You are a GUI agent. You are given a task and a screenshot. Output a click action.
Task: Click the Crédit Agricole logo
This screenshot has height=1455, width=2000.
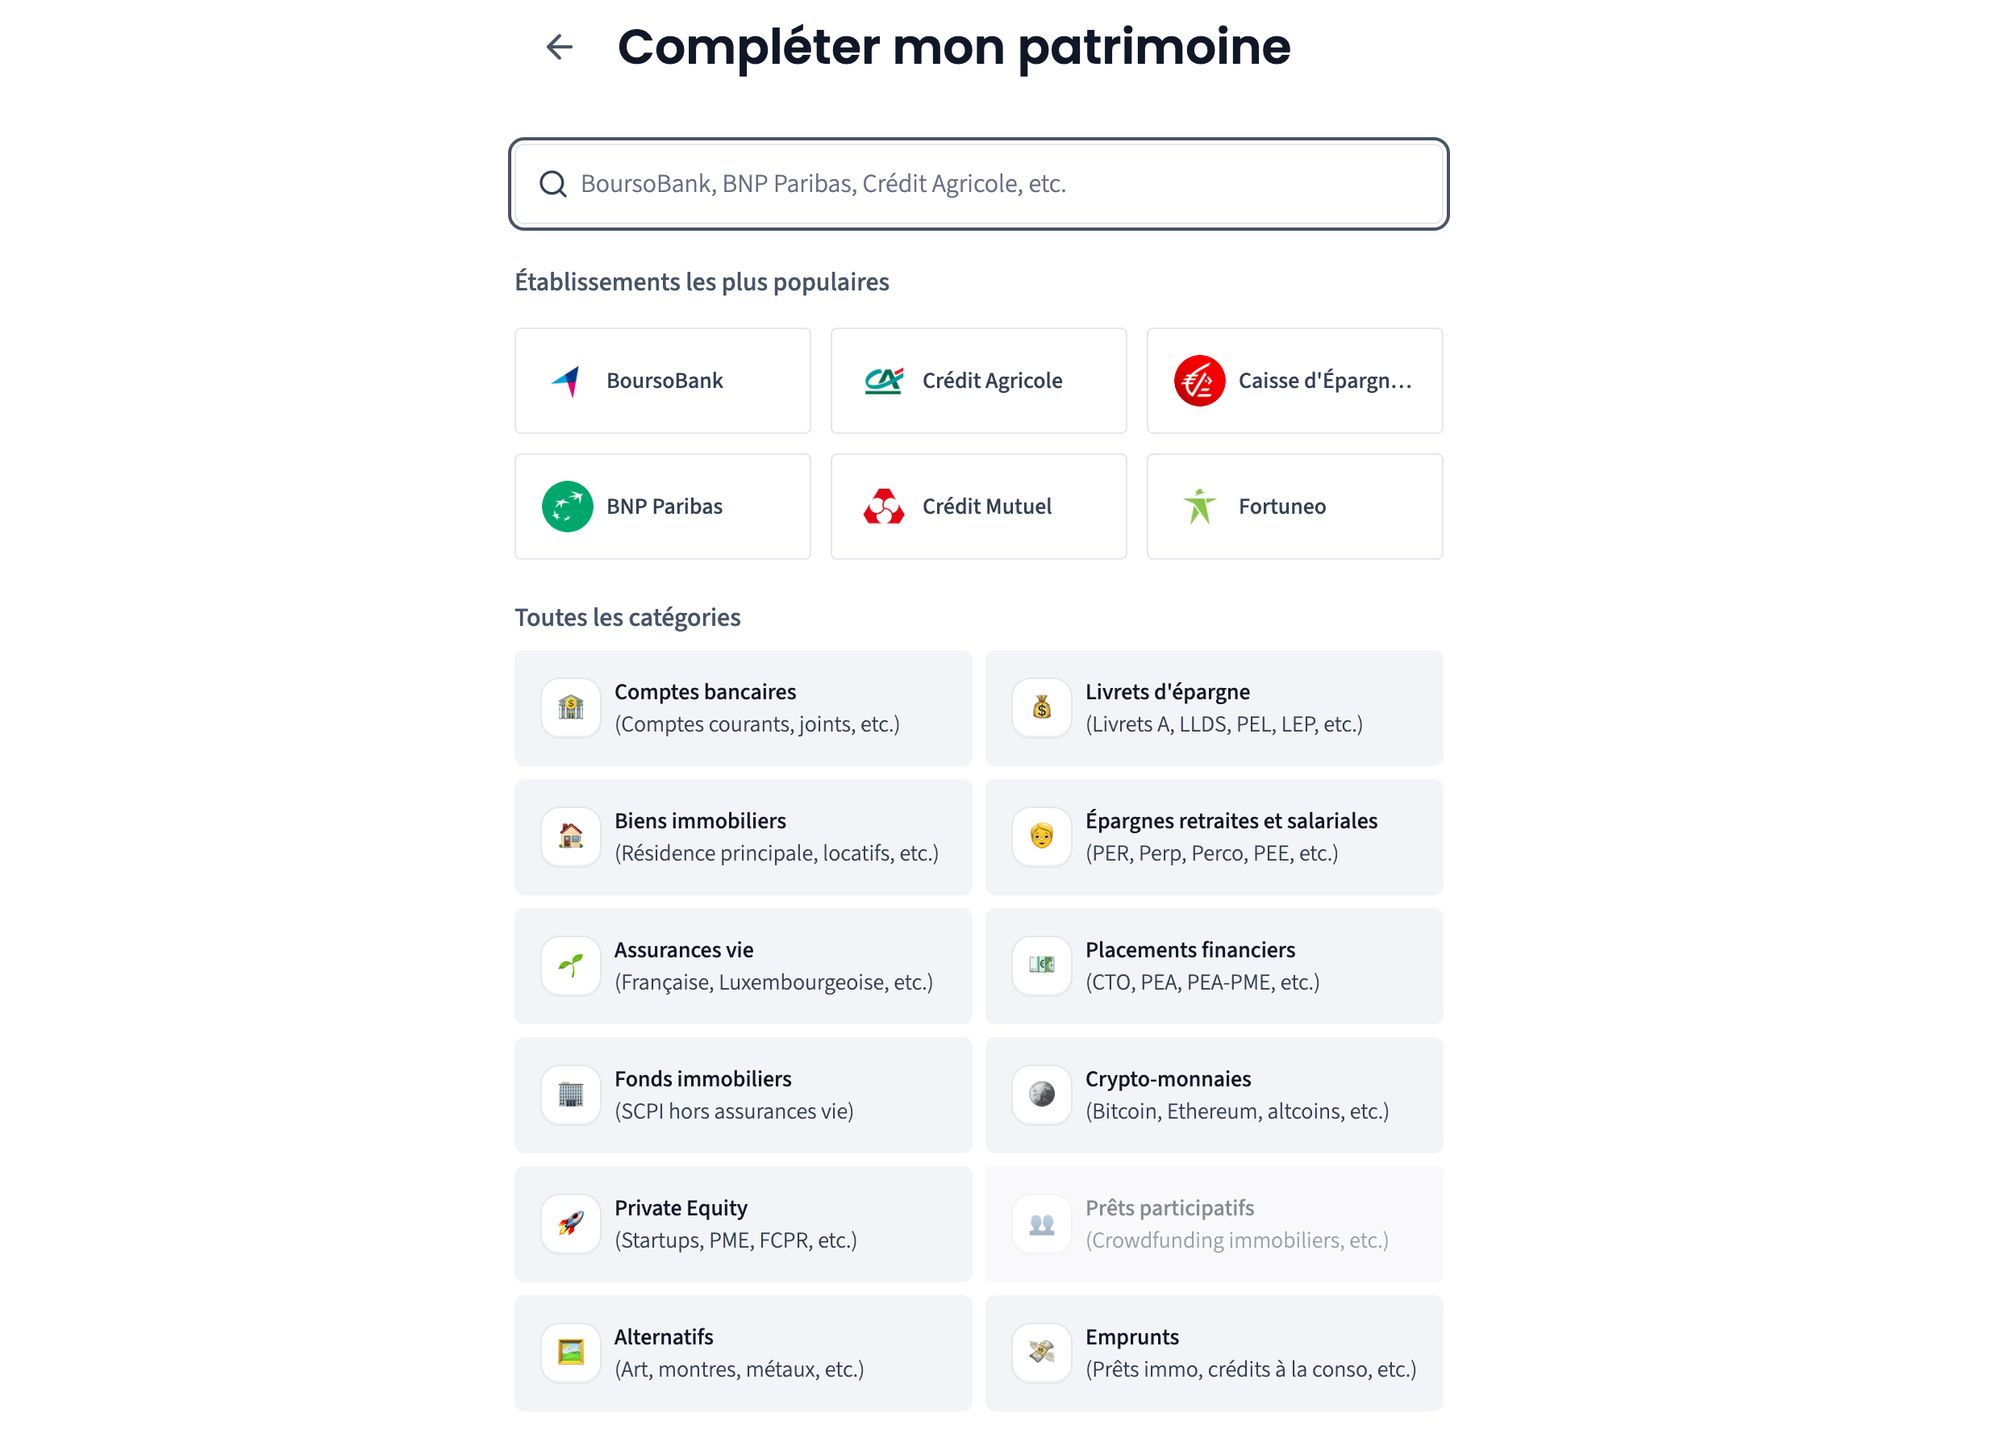click(884, 381)
